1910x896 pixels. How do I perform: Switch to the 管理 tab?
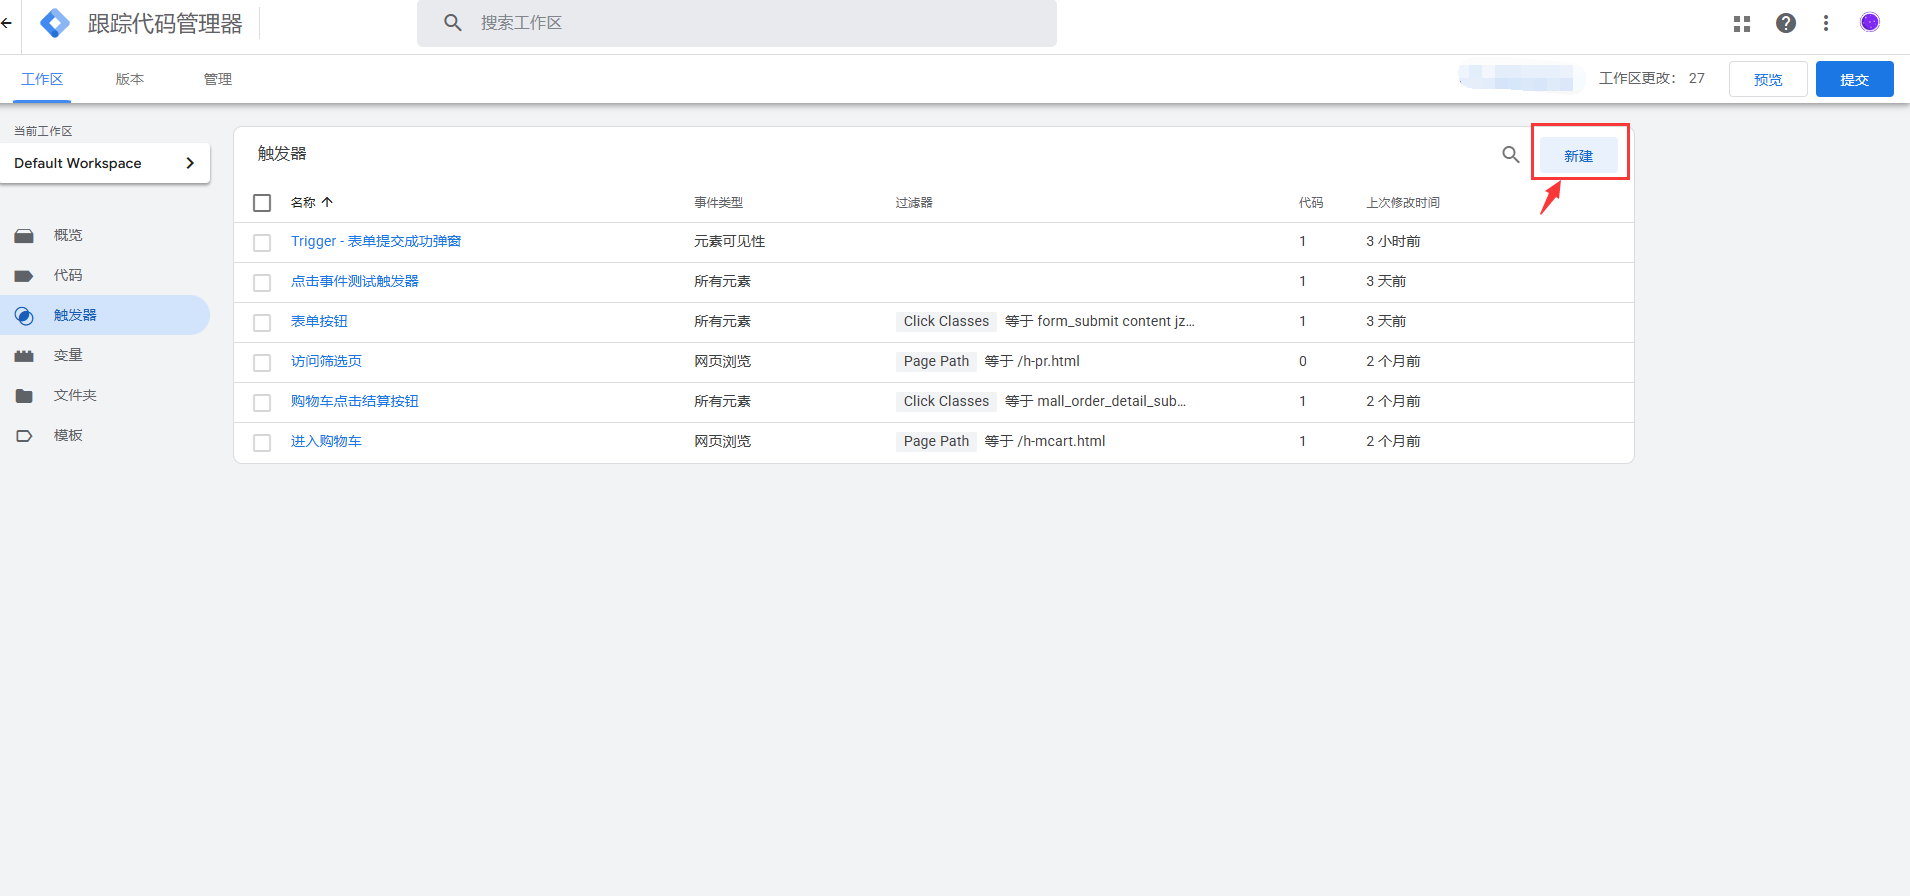[218, 79]
